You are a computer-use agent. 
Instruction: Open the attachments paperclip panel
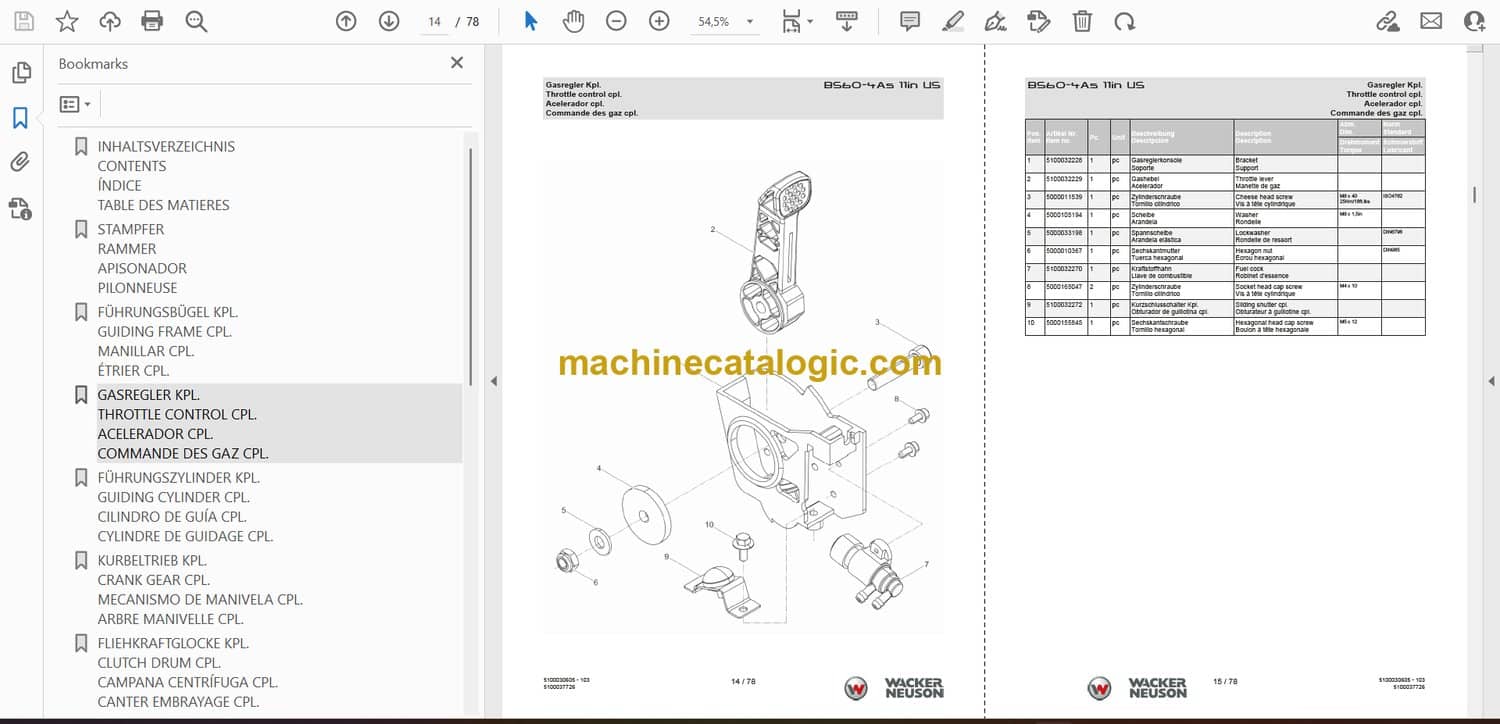click(x=21, y=162)
